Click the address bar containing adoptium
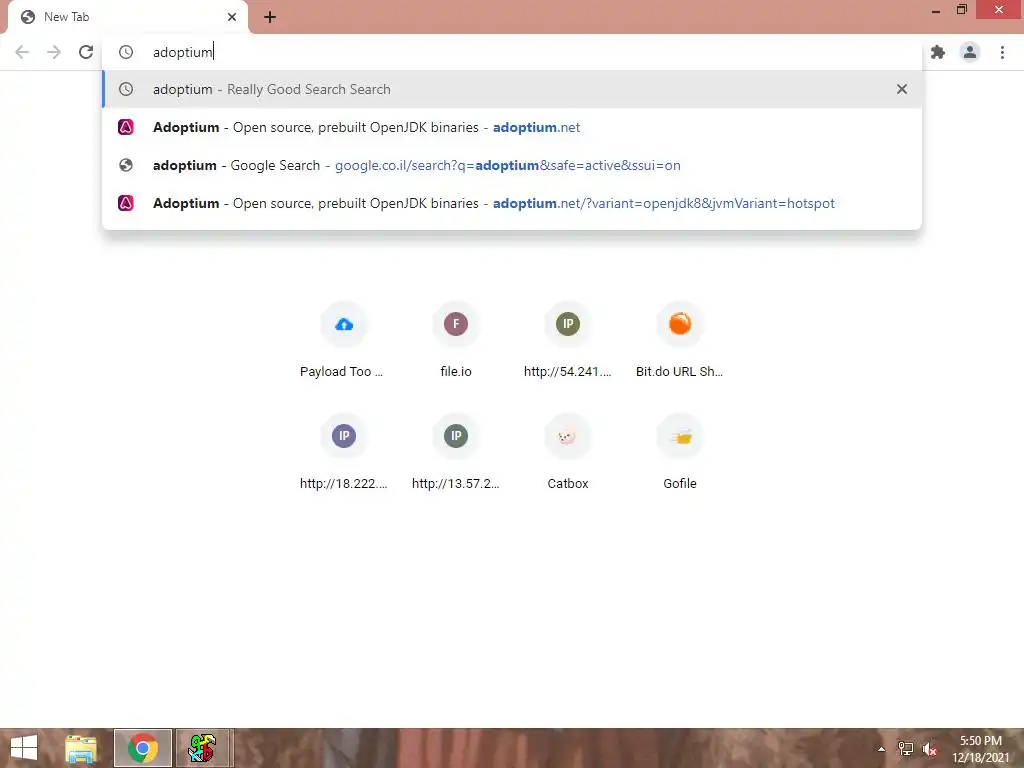Viewport: 1024px width, 768px height. [512, 52]
